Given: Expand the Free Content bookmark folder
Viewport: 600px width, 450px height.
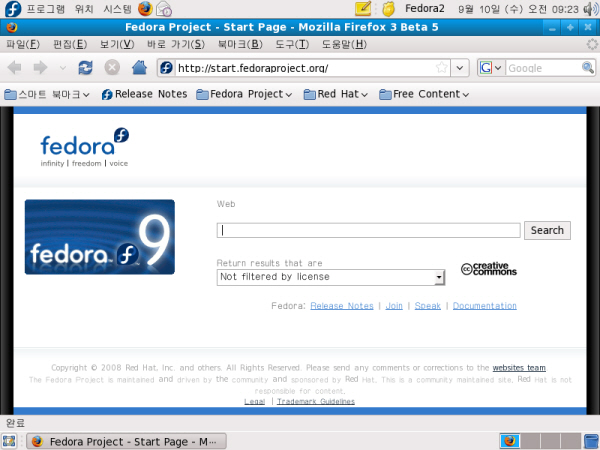Looking at the screenshot, I should [x=424, y=94].
